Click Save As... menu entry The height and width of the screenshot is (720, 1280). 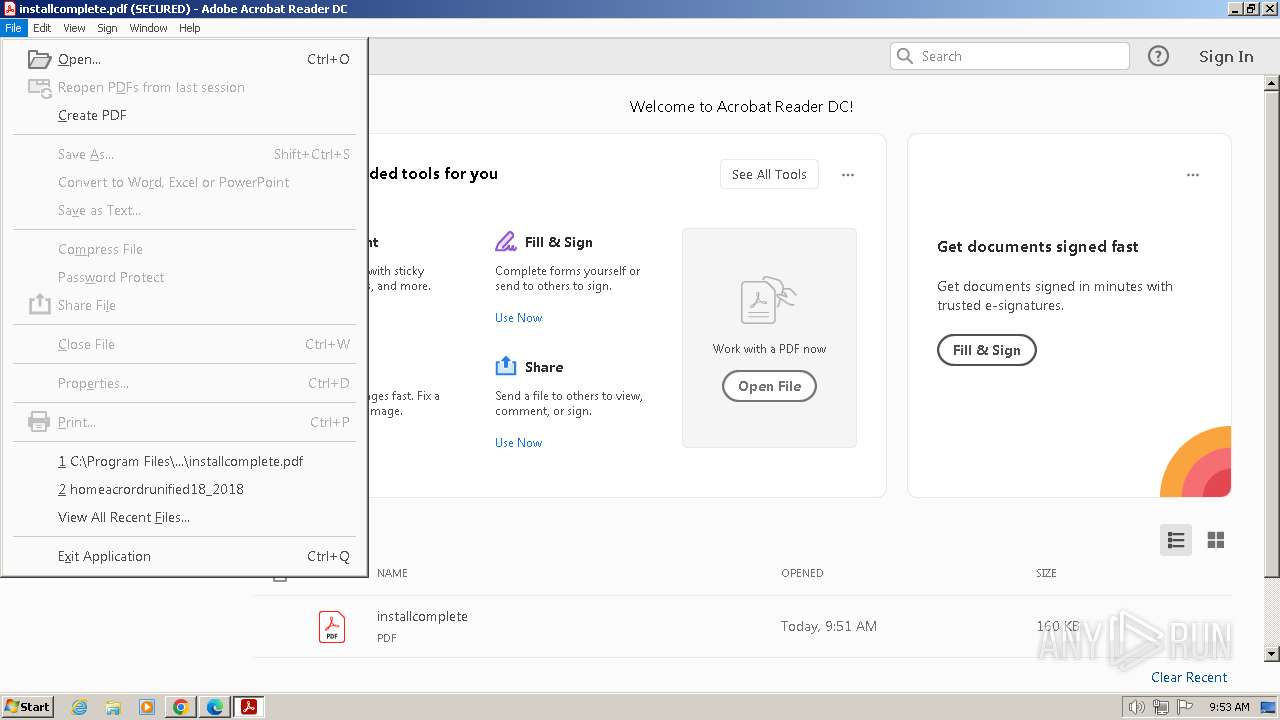(x=185, y=154)
